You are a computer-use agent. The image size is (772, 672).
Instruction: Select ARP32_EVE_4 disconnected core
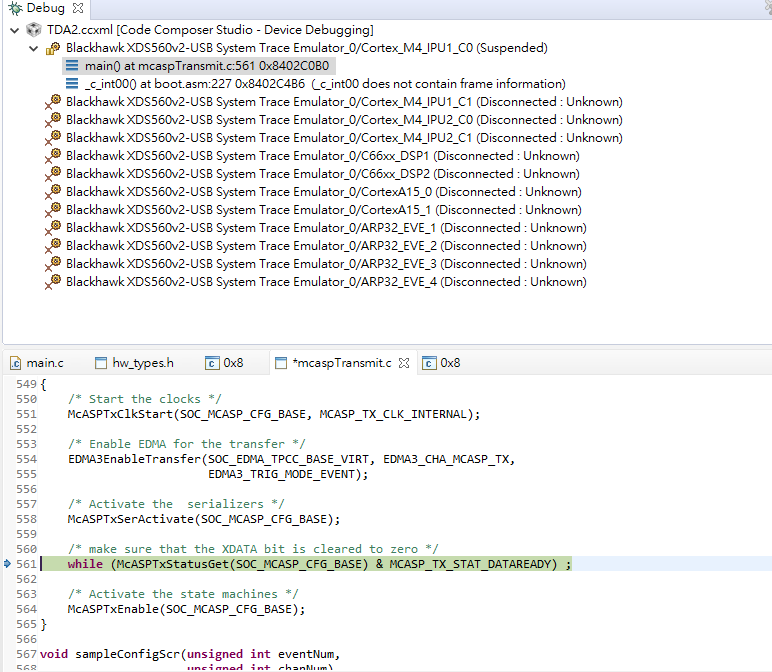click(326, 282)
